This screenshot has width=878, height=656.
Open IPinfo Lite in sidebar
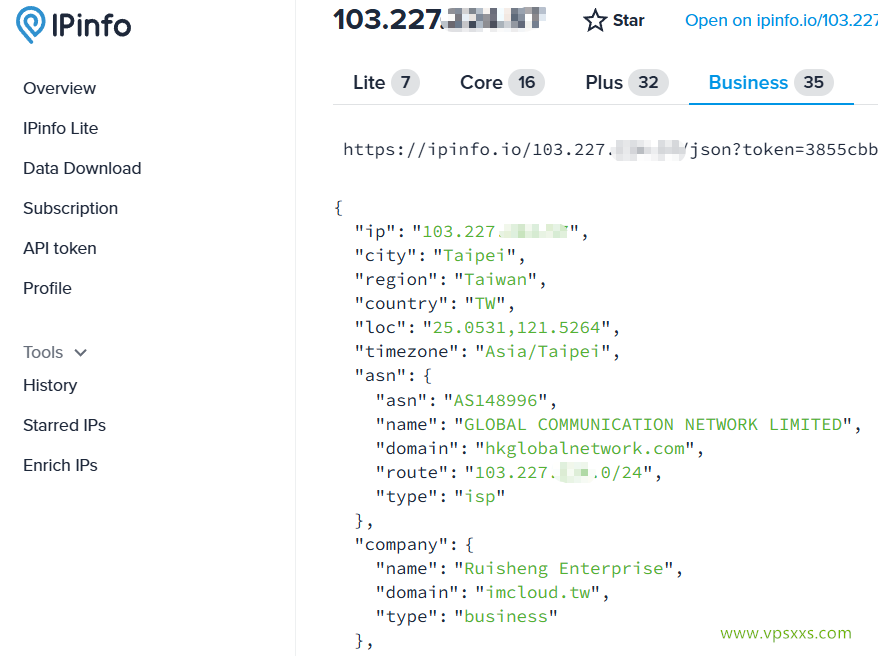click(x=61, y=128)
